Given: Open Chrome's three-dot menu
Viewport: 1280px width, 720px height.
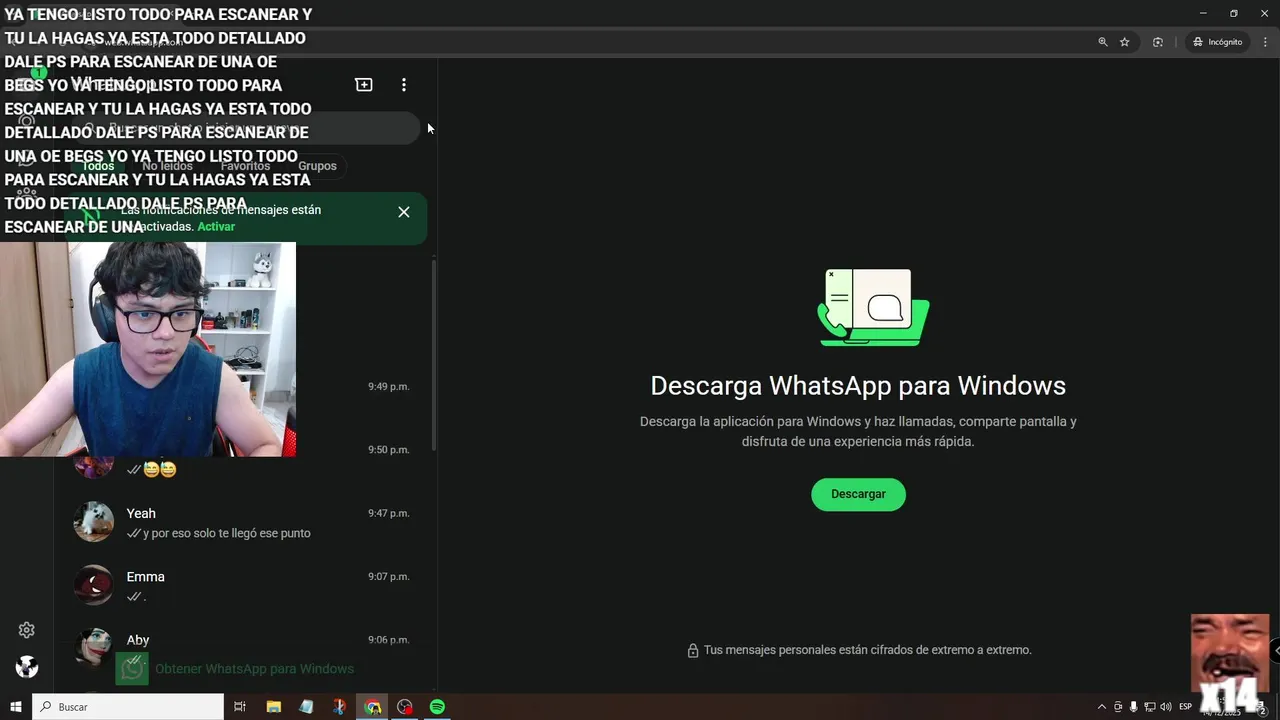Looking at the screenshot, I should click(1265, 42).
